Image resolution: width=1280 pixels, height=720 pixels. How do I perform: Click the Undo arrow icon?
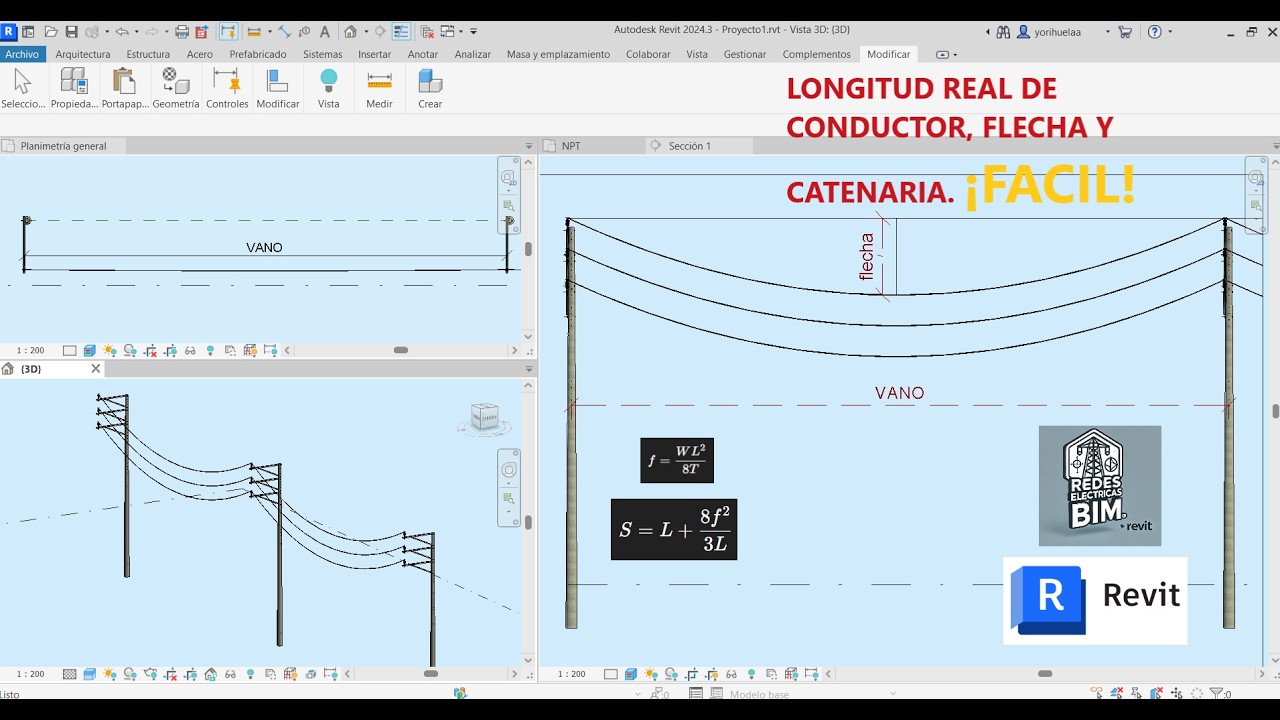[x=121, y=32]
